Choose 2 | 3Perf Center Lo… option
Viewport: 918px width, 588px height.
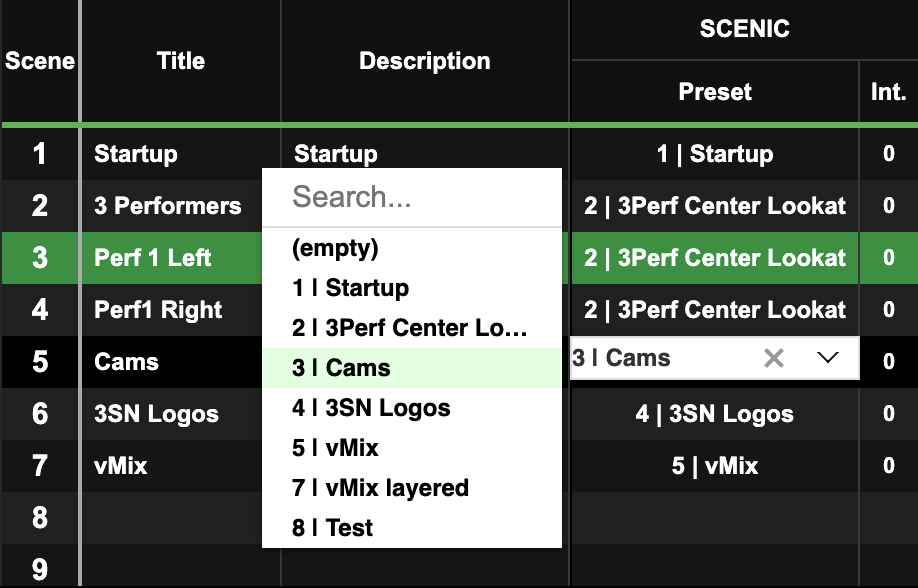[412, 328]
